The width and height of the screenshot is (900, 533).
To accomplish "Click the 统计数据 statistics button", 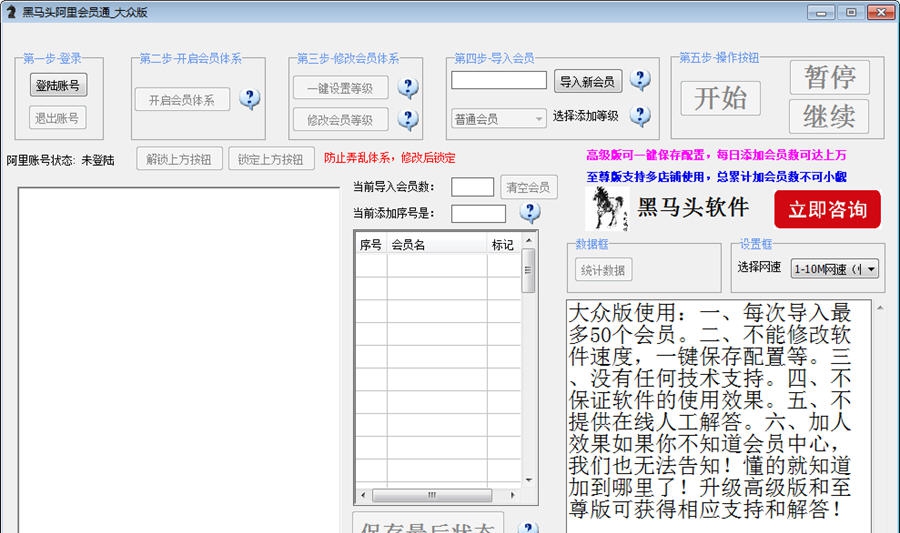I will 603,270.
